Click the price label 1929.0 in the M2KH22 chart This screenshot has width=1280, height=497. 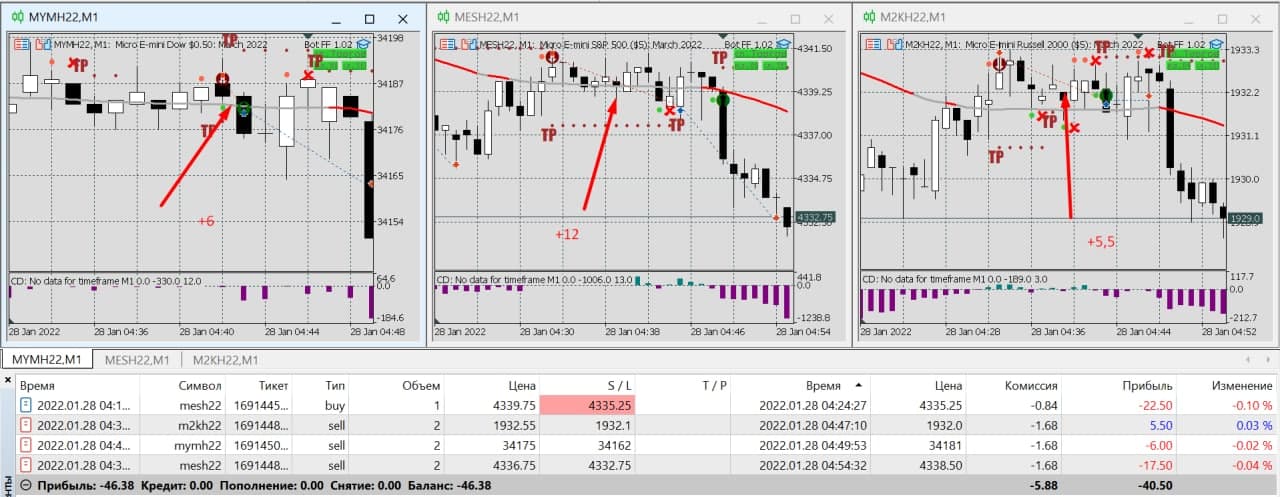1244,217
